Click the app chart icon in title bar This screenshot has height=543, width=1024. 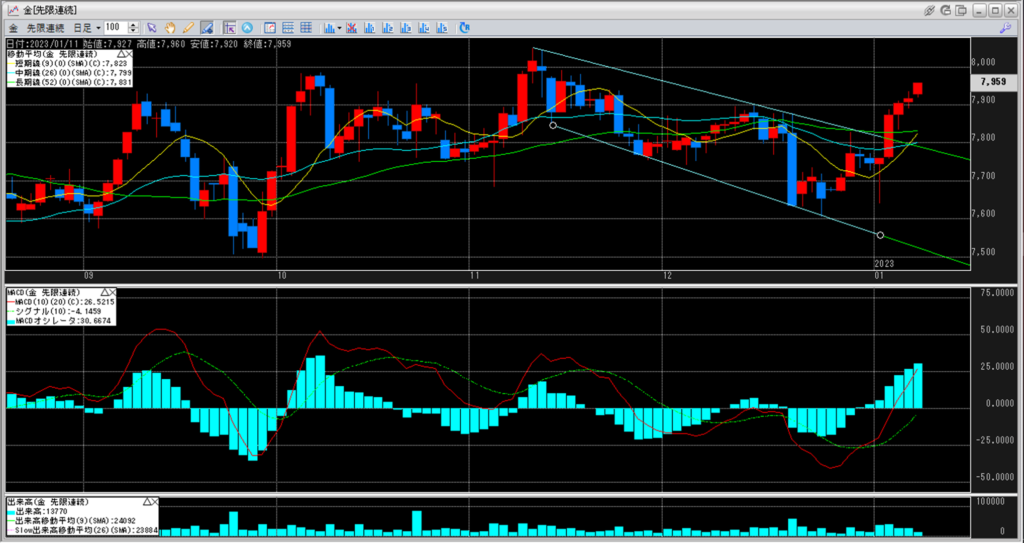pyautogui.click(x=12, y=10)
